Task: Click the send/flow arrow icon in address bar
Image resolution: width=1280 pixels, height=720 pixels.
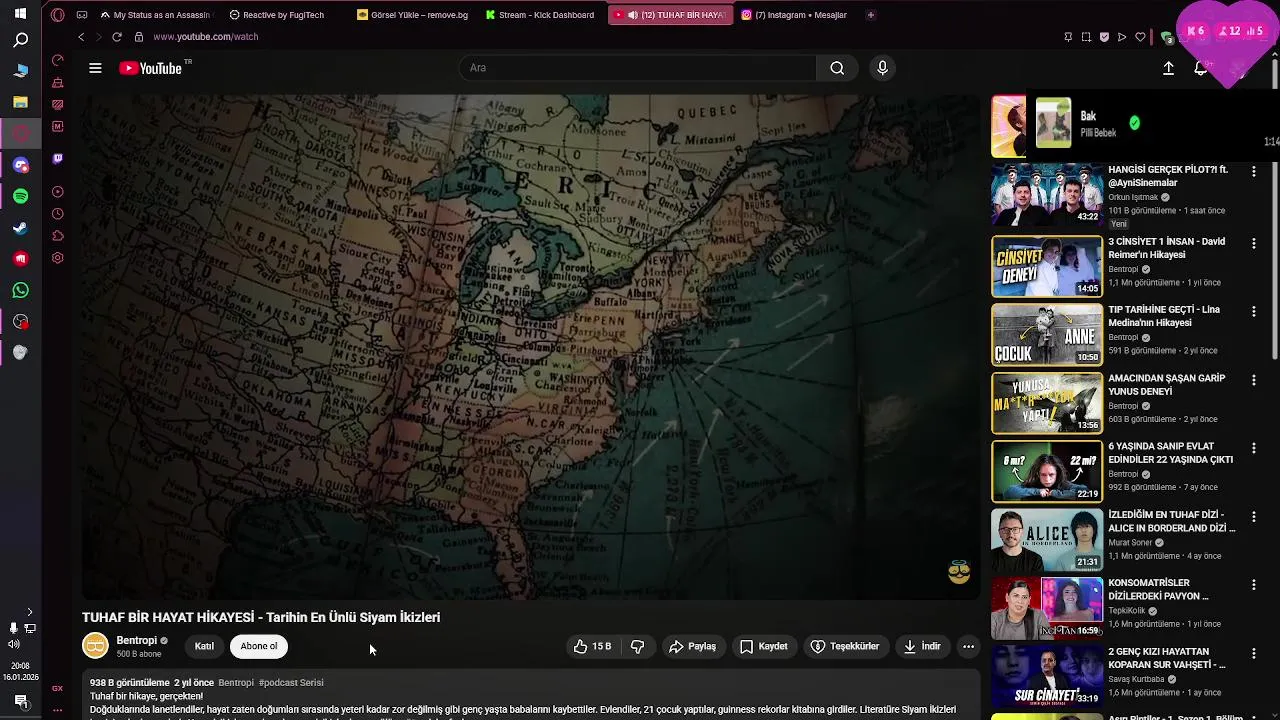Action: (x=1122, y=37)
